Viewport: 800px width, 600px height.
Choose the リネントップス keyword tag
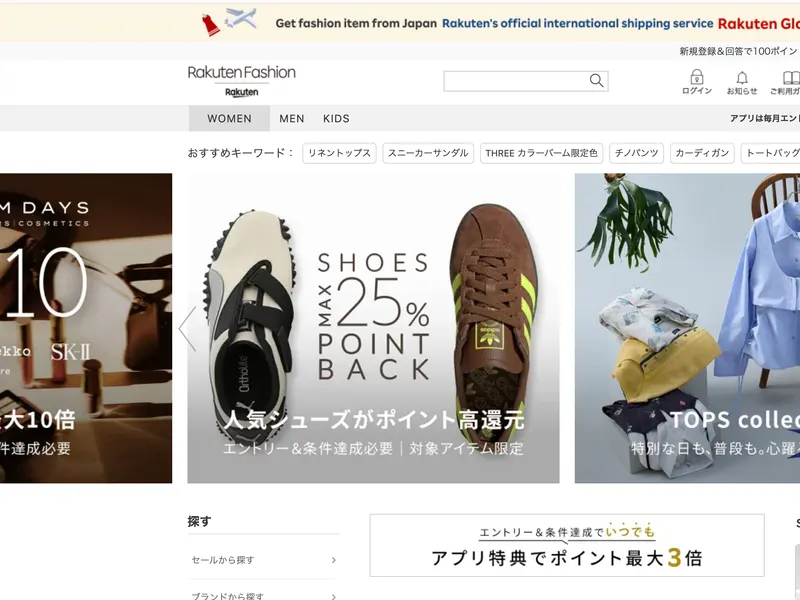click(339, 153)
